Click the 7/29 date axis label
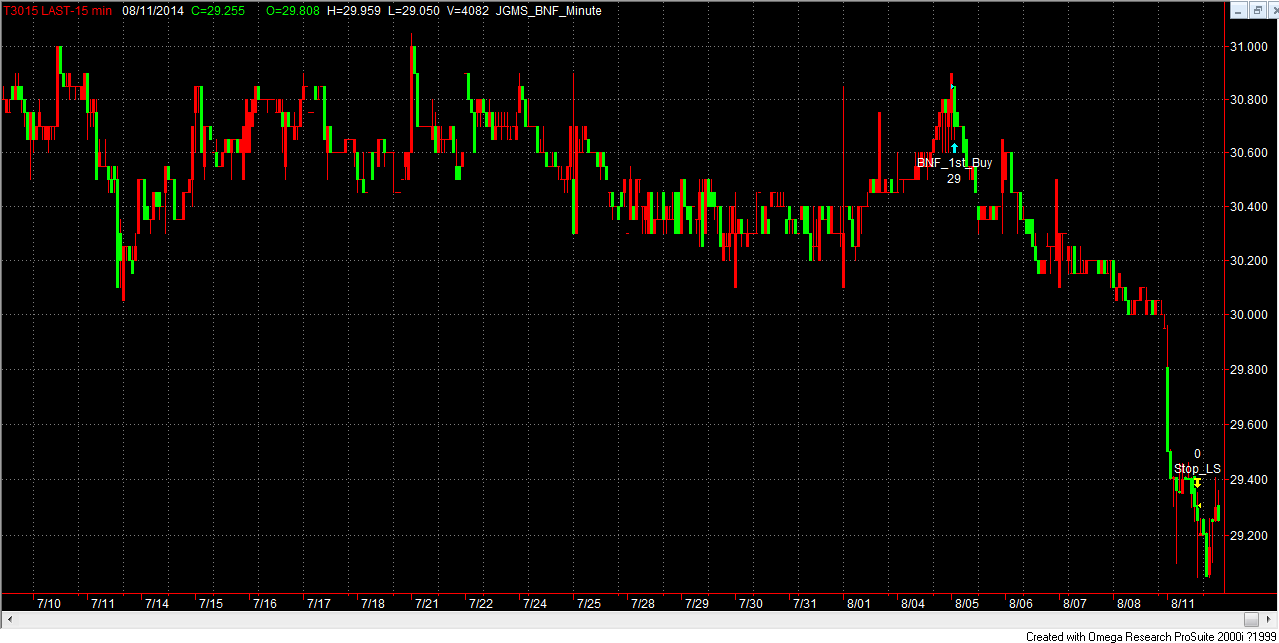This screenshot has width=1279, height=643. click(697, 603)
